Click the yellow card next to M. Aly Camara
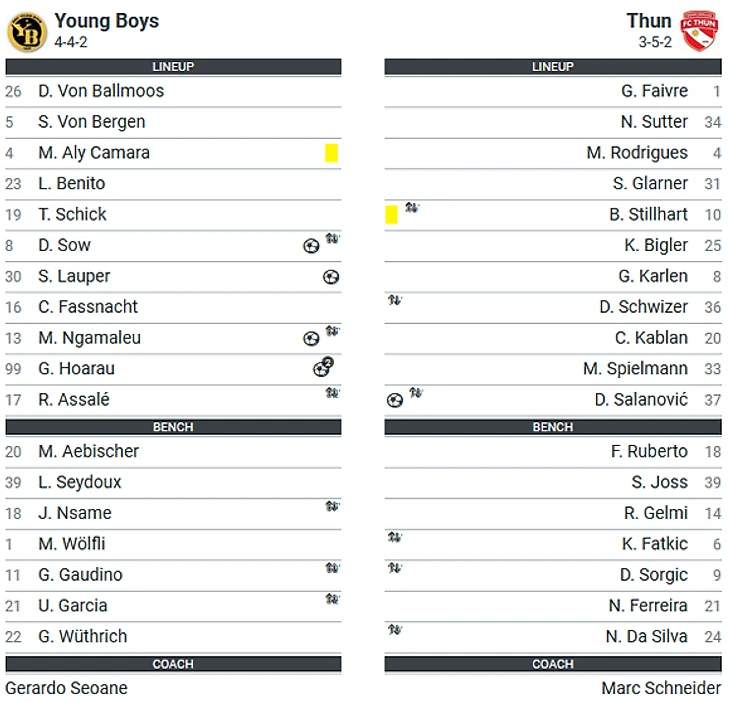 (x=331, y=153)
